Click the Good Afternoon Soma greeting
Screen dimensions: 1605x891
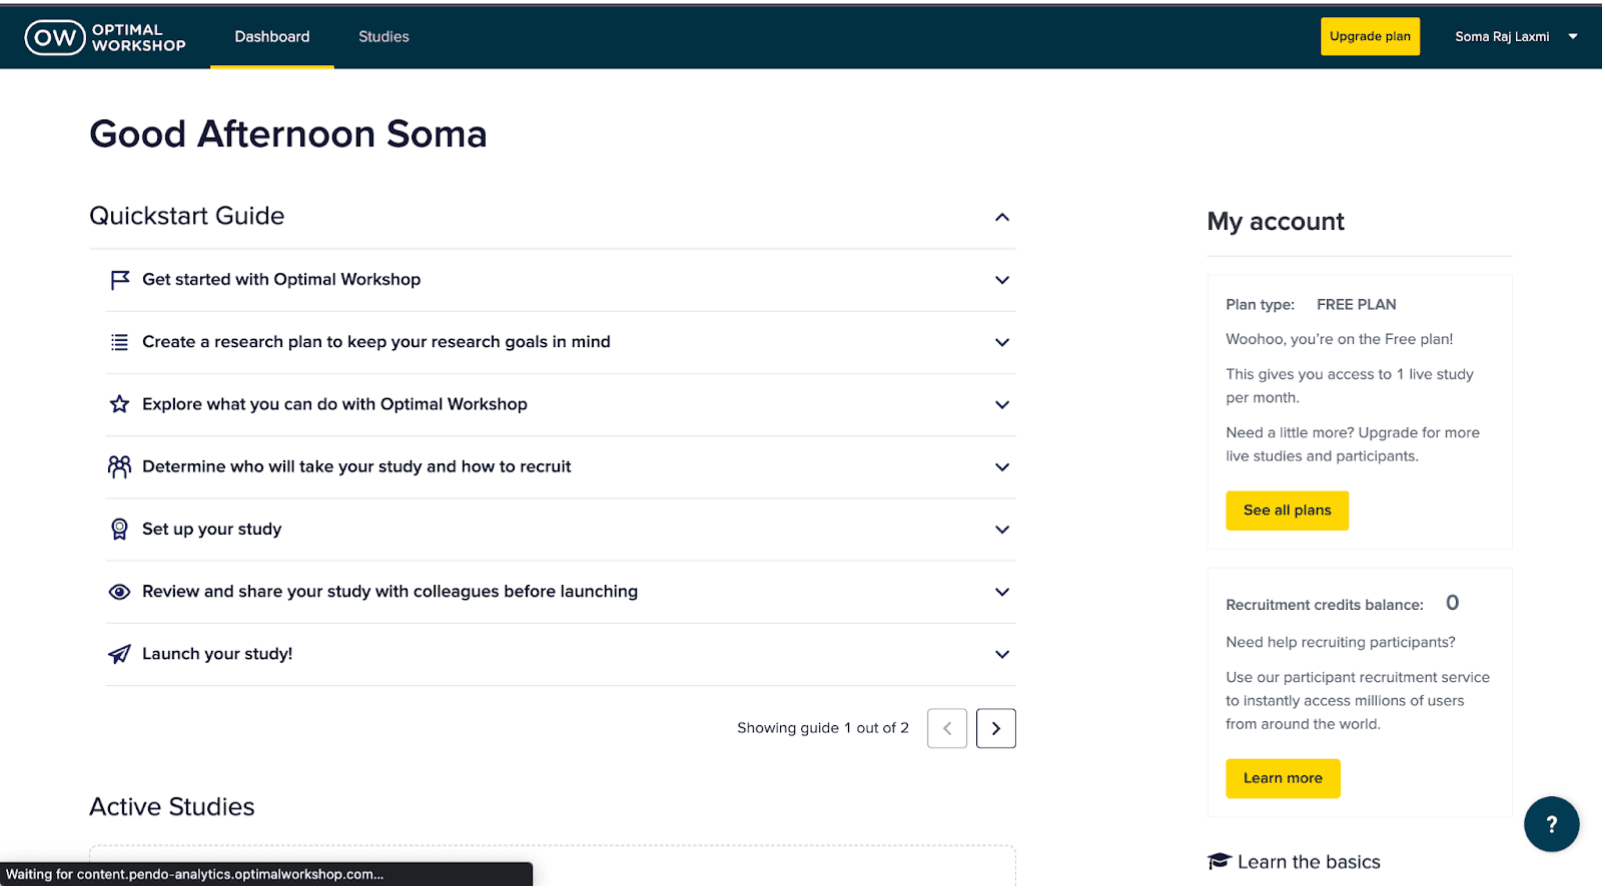click(288, 135)
